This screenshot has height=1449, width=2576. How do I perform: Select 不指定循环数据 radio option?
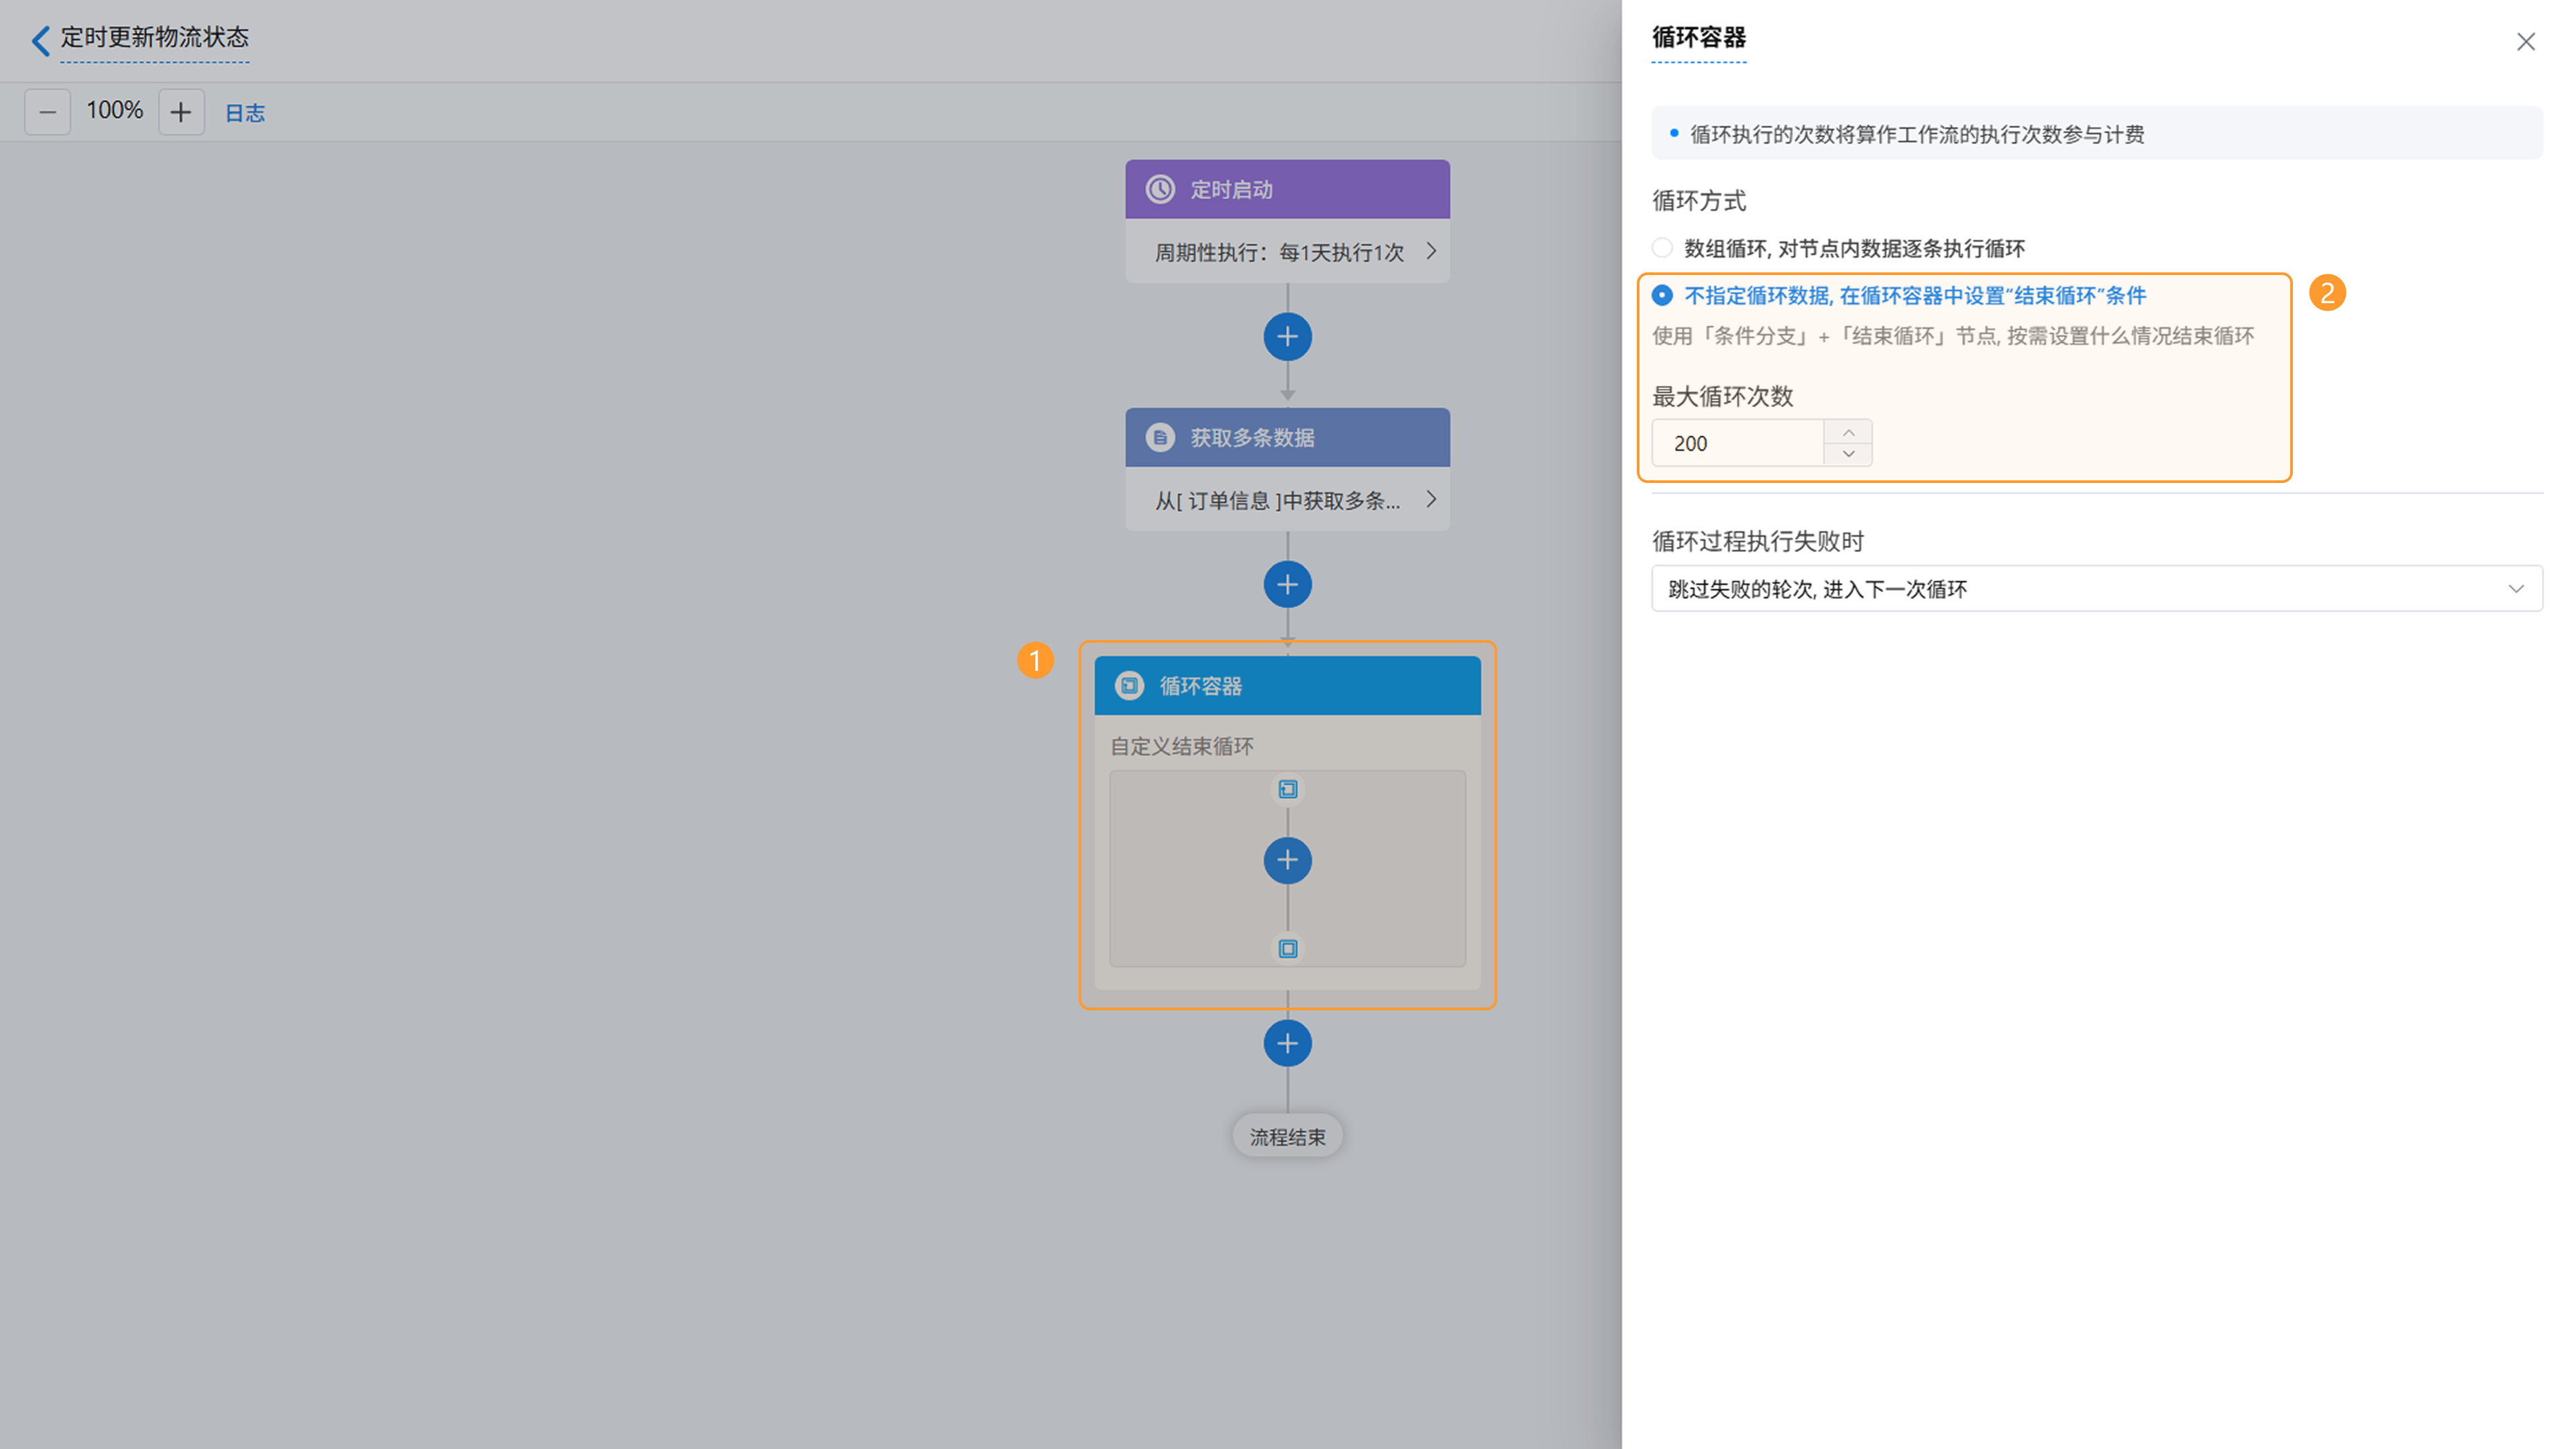click(1662, 296)
